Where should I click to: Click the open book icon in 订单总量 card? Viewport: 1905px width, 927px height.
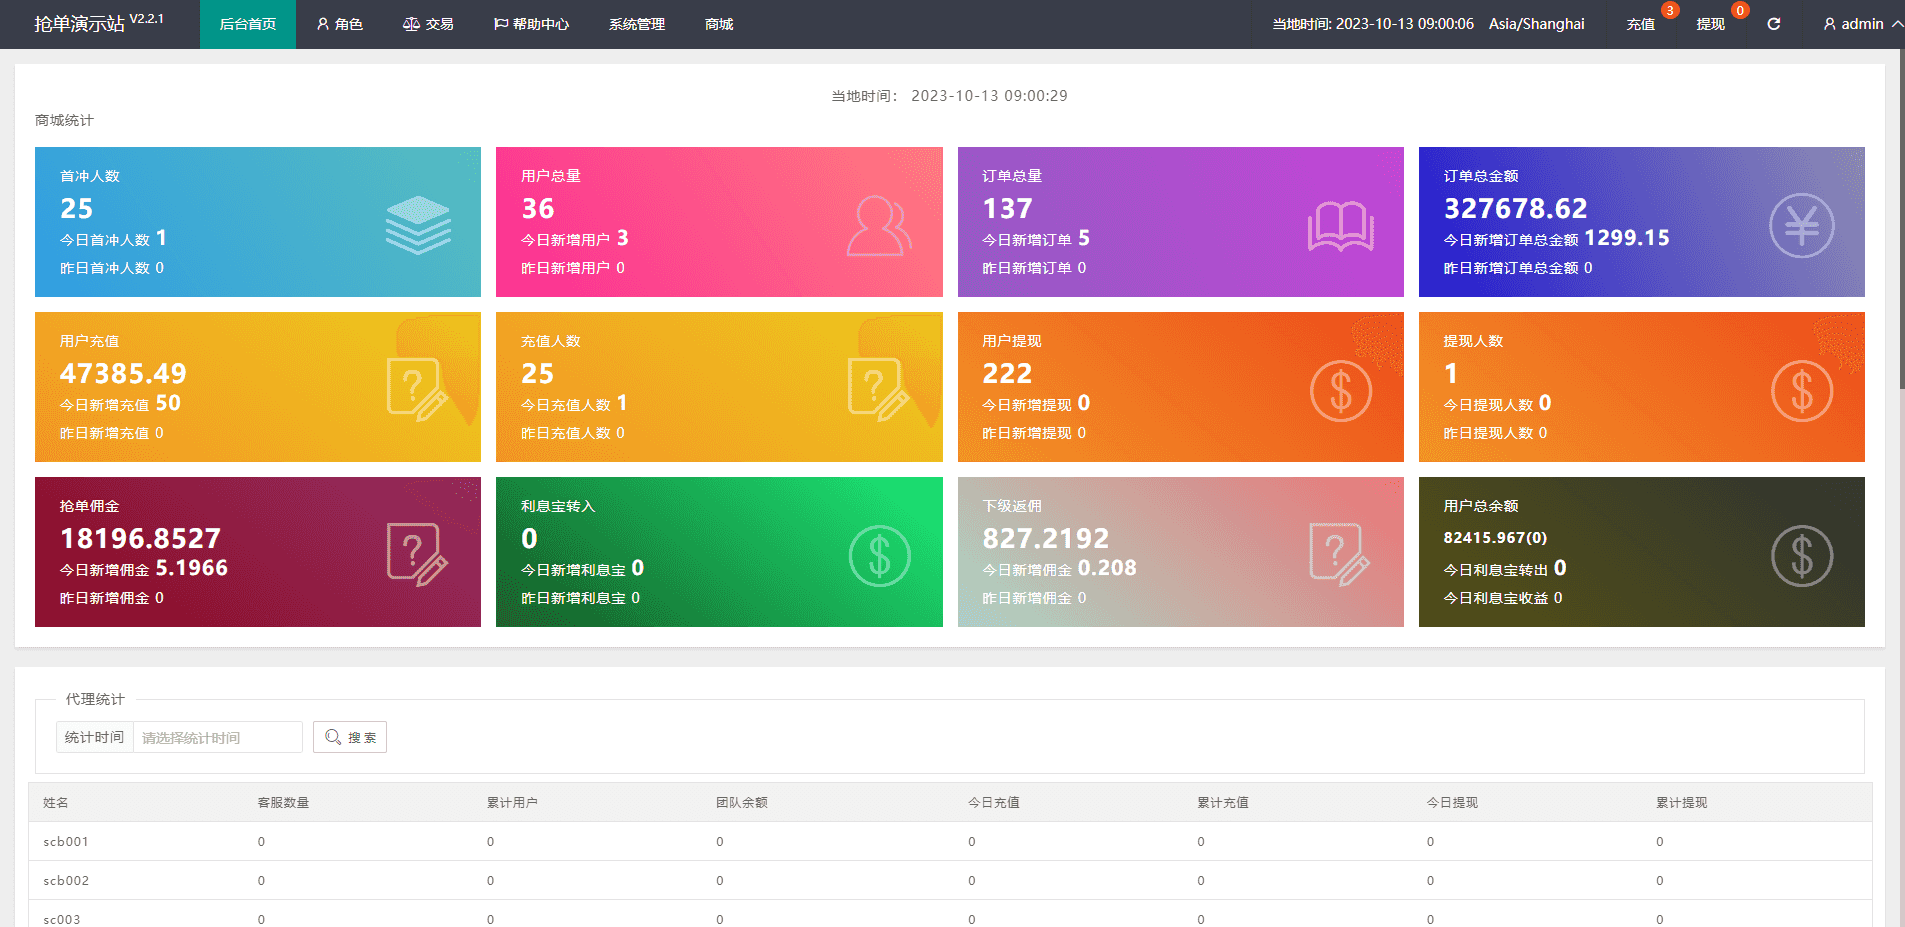tap(1340, 226)
